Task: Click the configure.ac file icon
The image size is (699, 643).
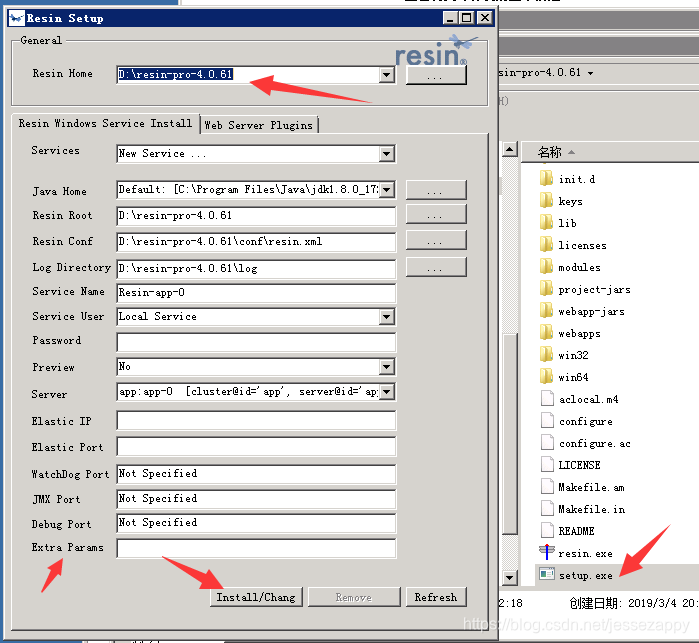Action: [547, 443]
